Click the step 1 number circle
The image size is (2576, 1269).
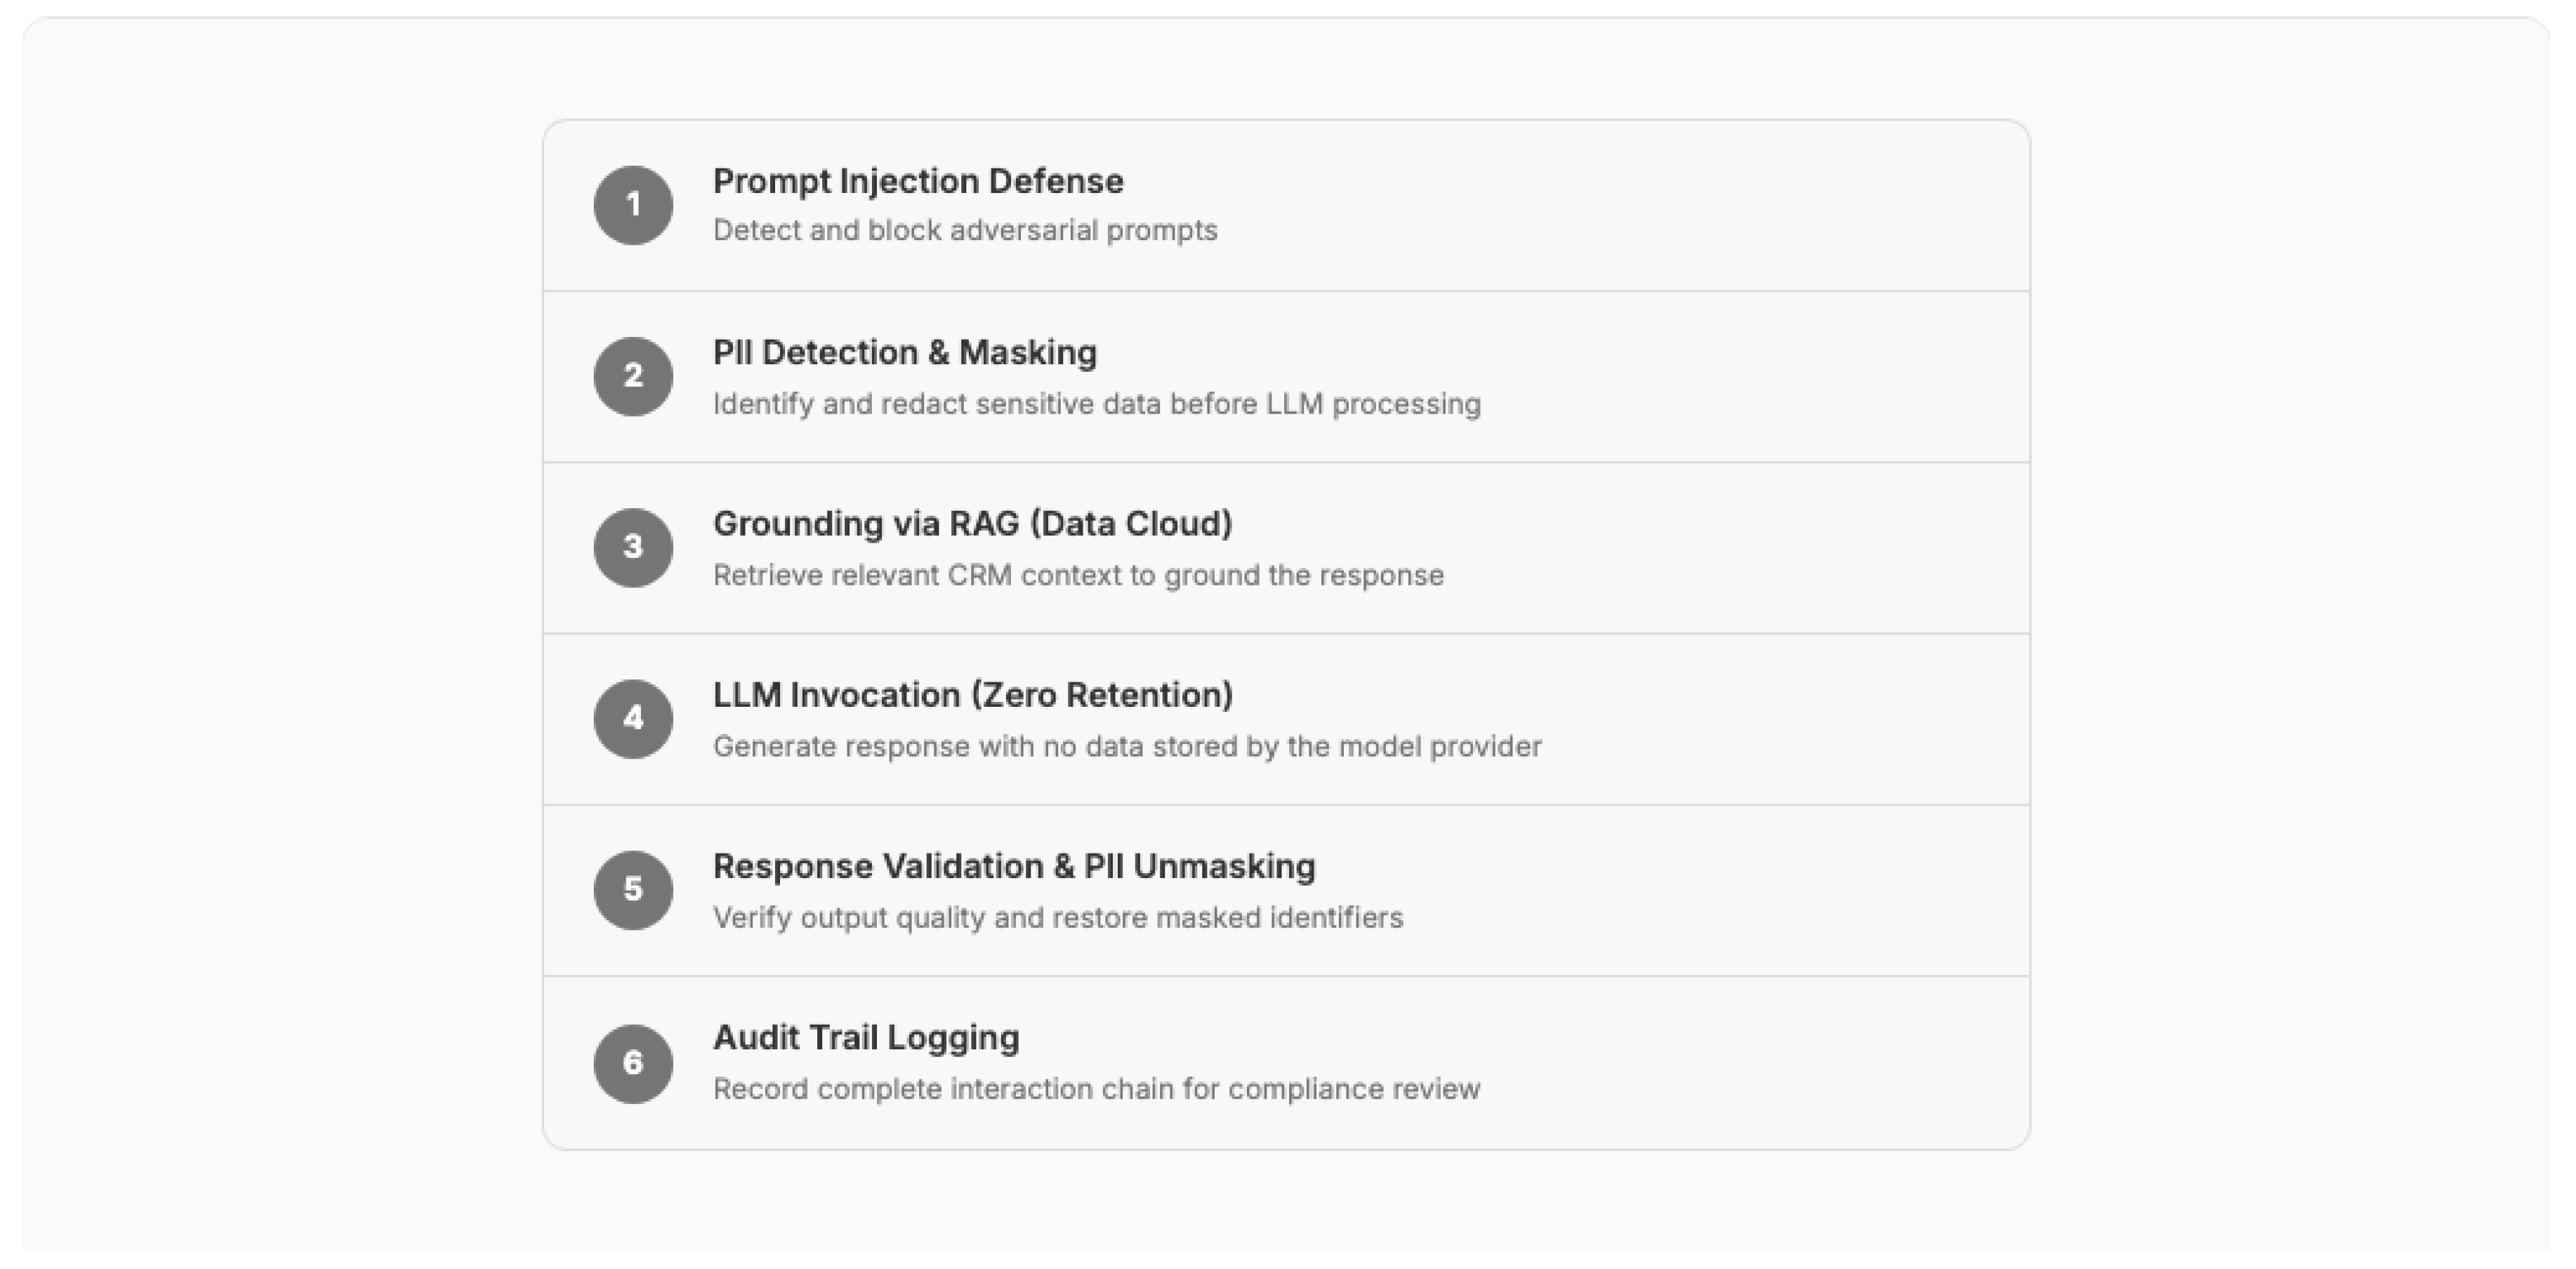point(633,205)
